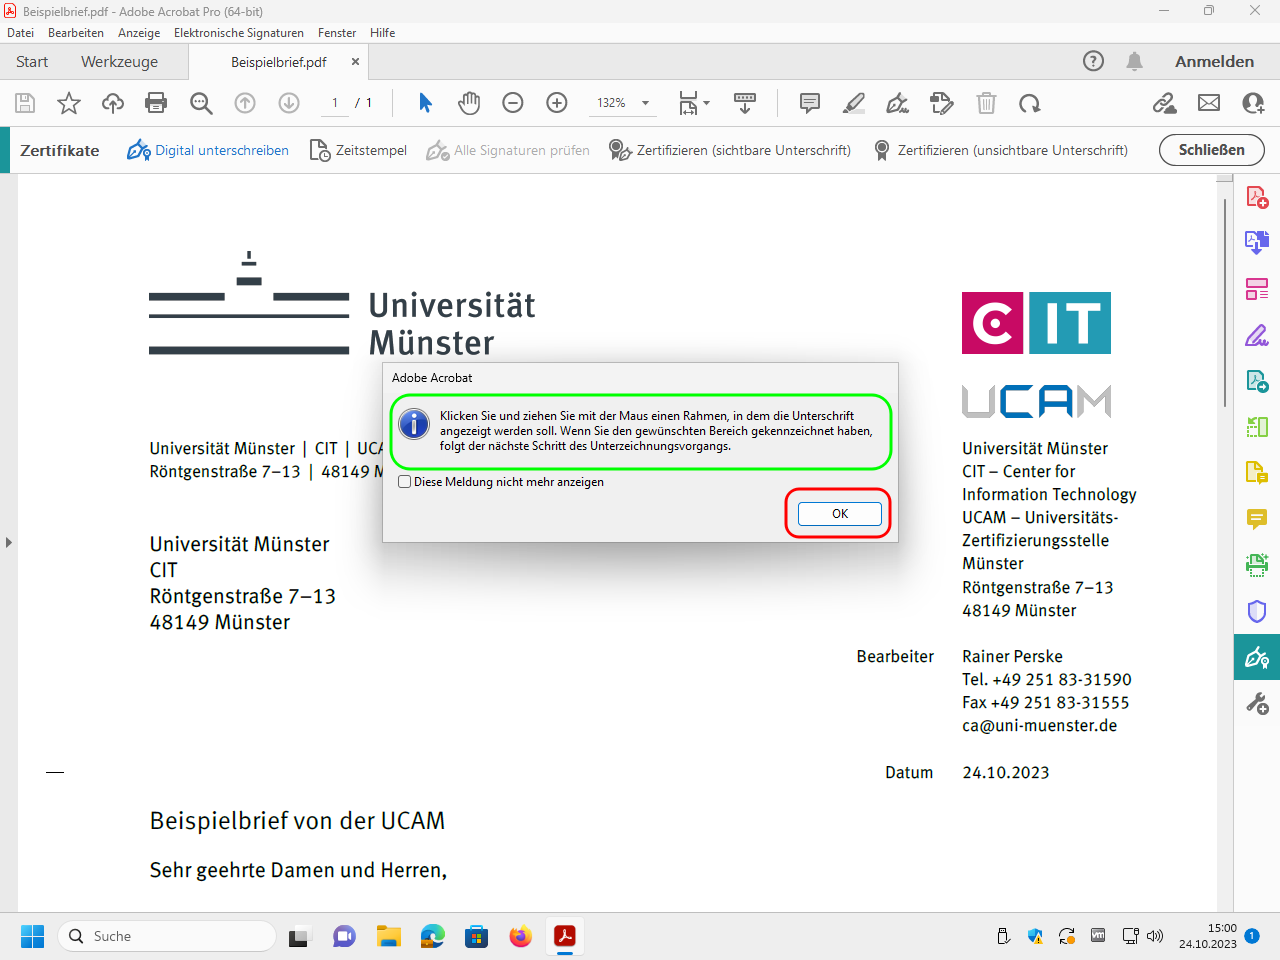Viewport: 1280px width, 960px height.
Task: Expand the page fit options dropdown
Action: pos(706,103)
